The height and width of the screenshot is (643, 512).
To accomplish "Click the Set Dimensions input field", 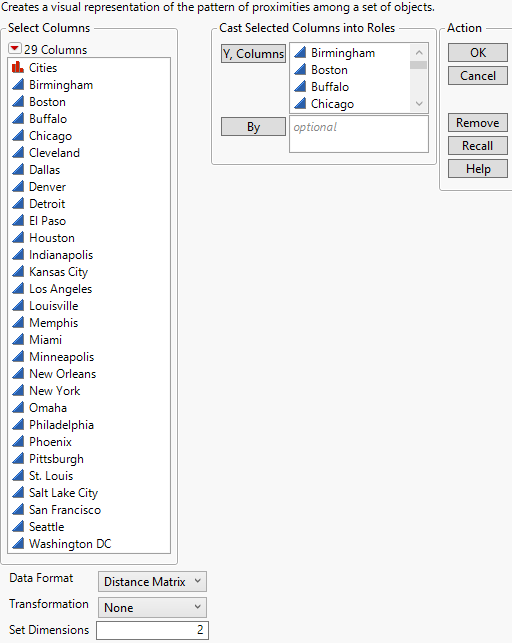I will pyautogui.click(x=152, y=630).
